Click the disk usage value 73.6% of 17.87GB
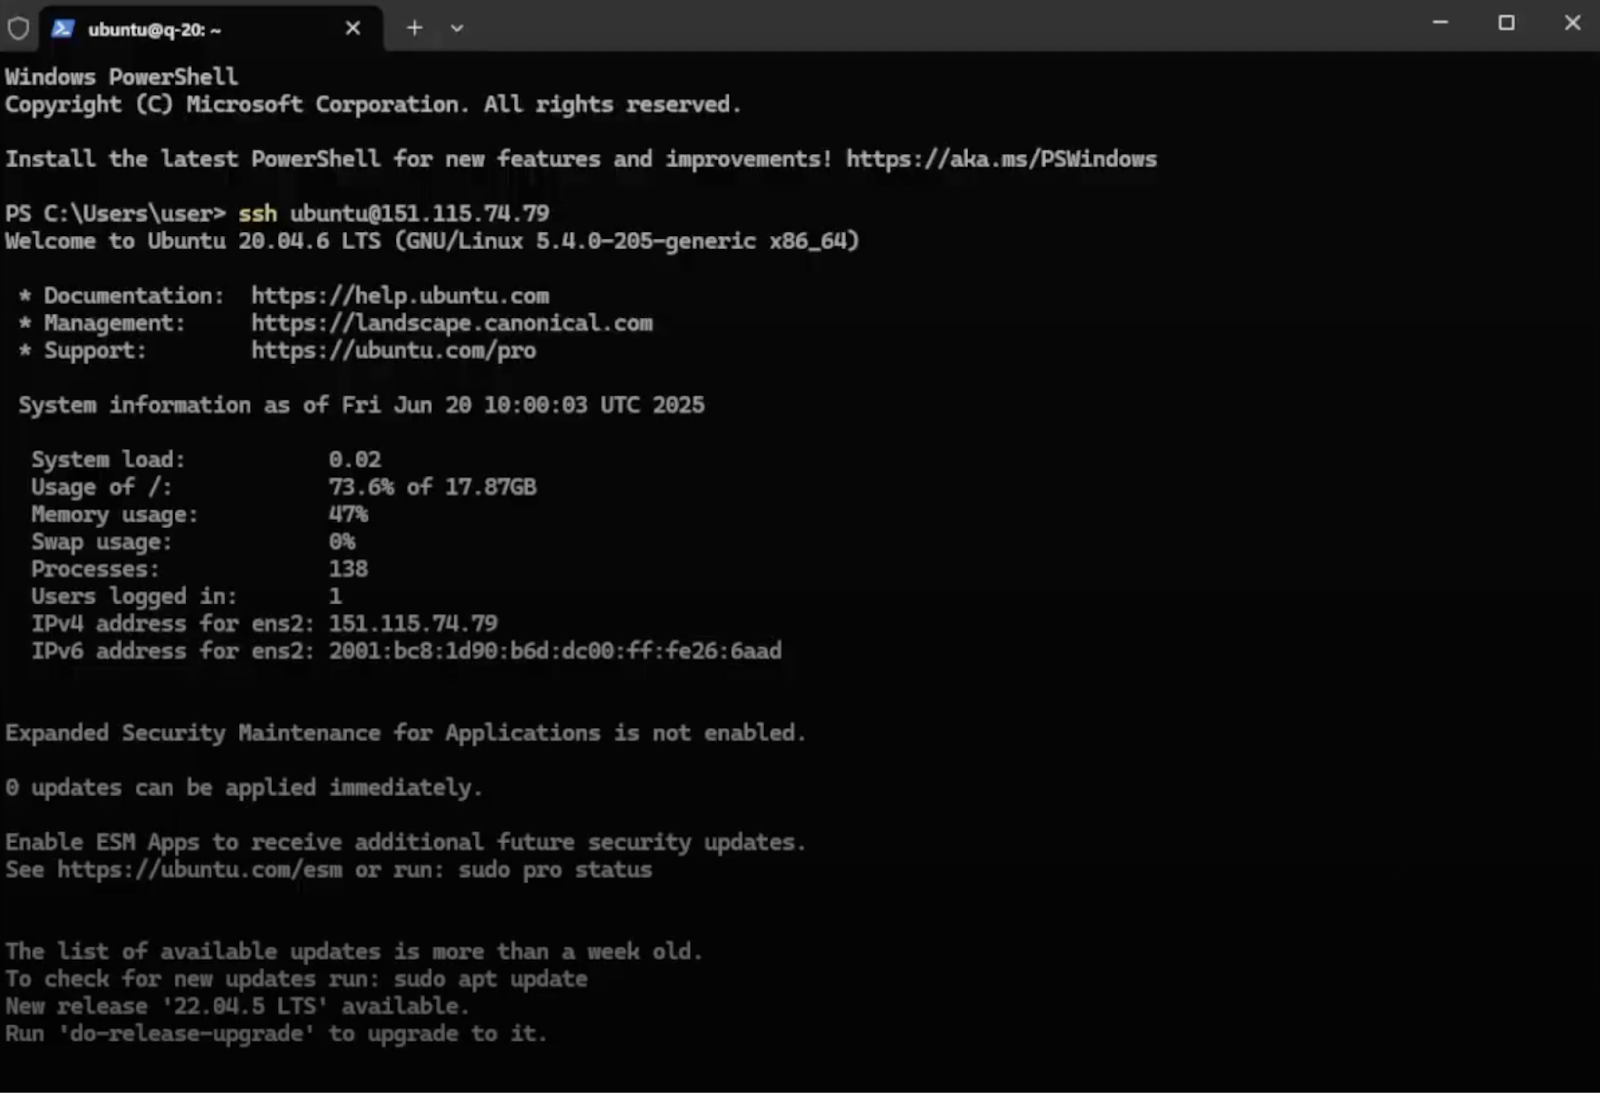1600x1093 pixels. point(433,487)
